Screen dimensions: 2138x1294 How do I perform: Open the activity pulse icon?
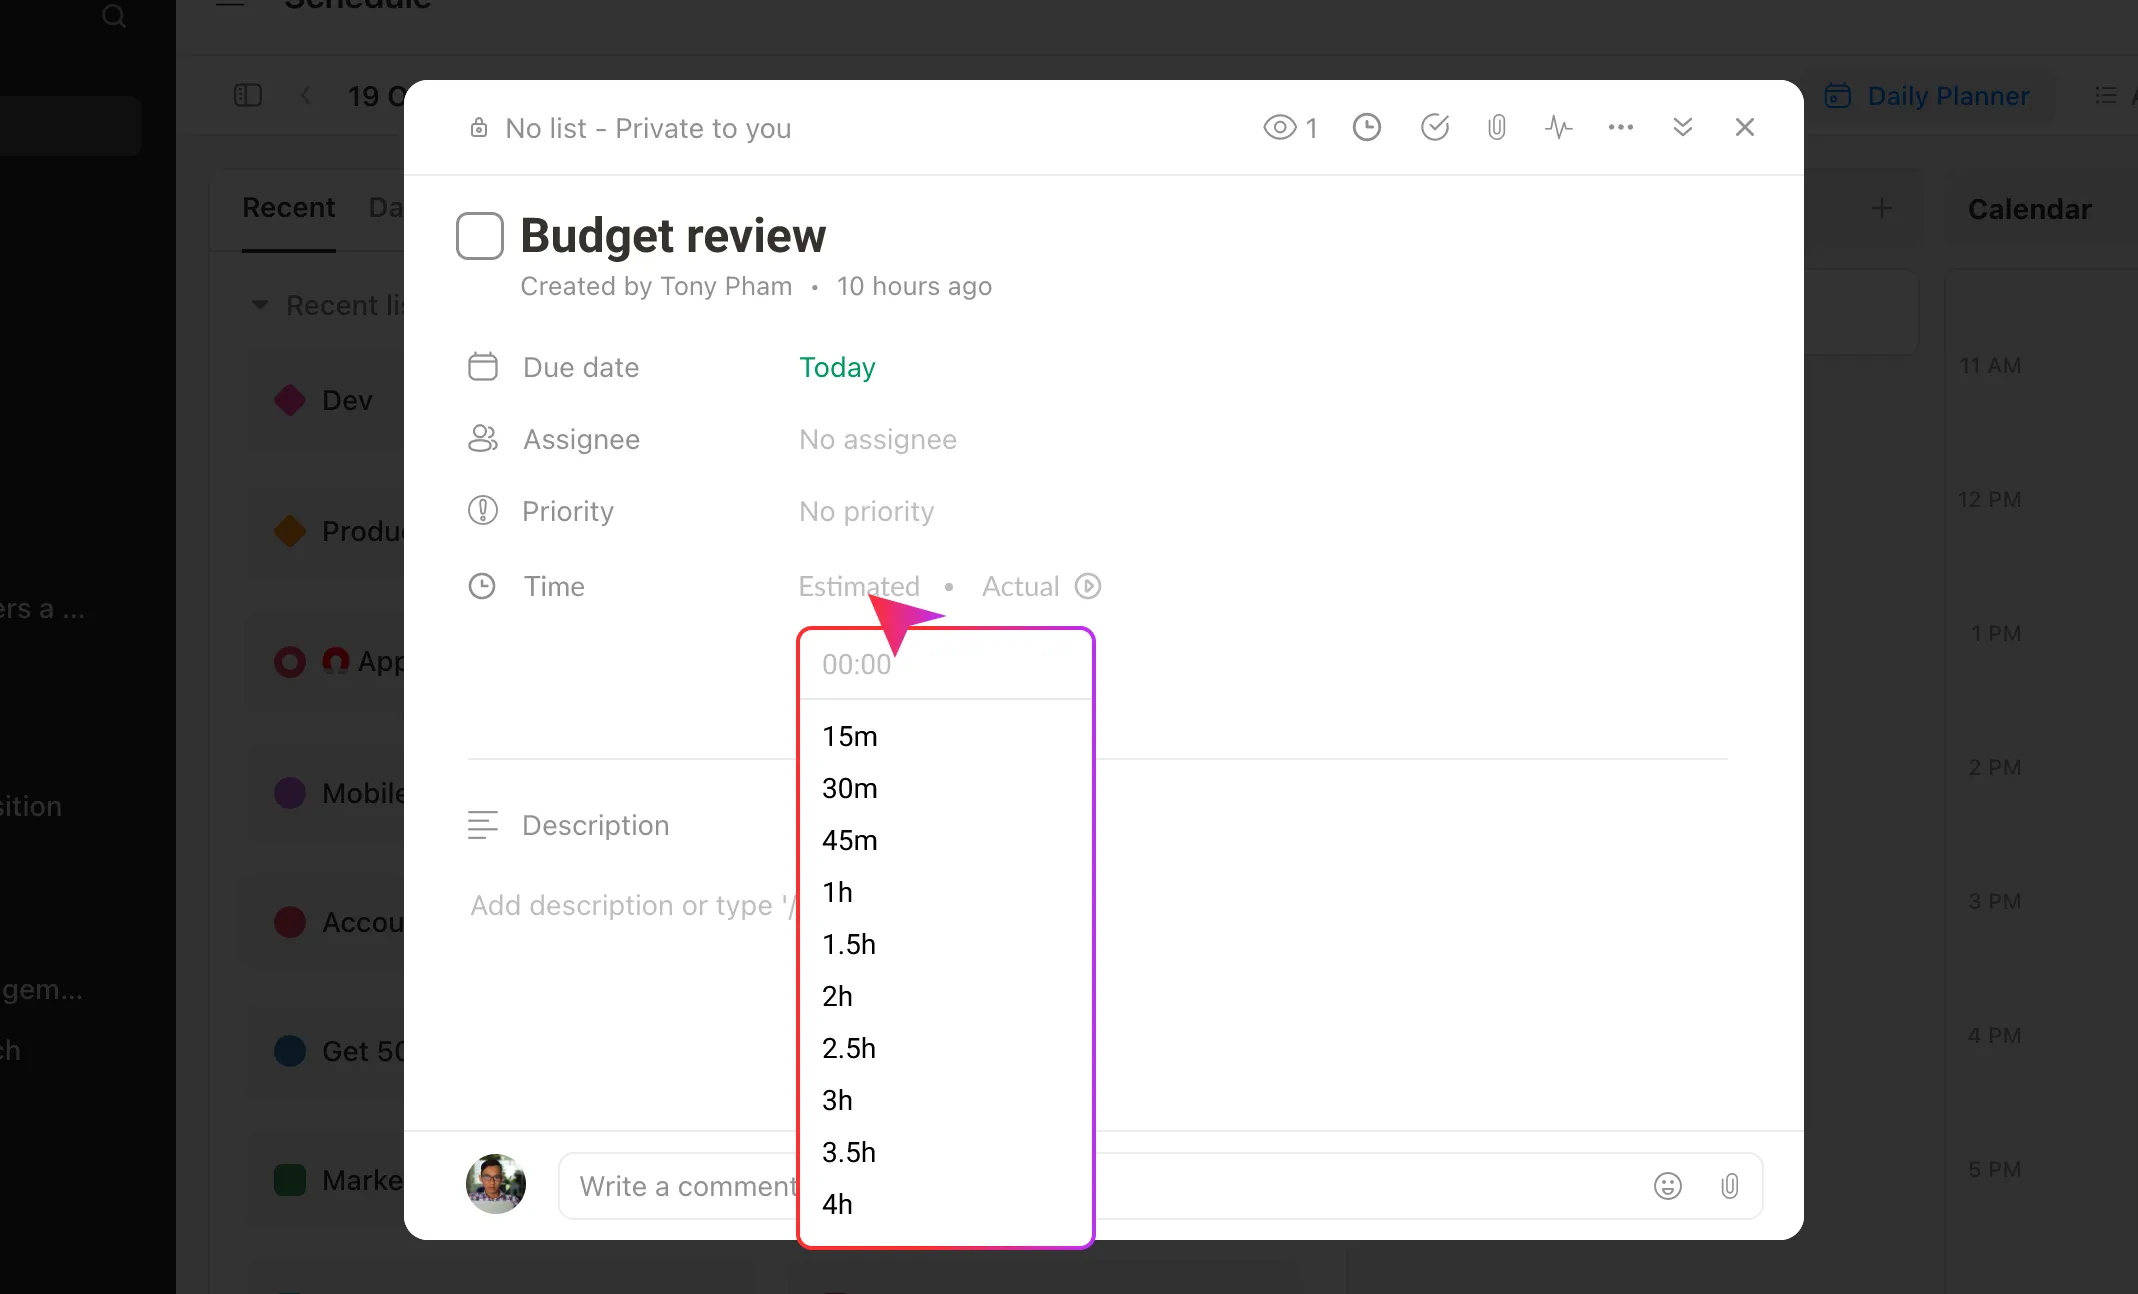(1558, 128)
